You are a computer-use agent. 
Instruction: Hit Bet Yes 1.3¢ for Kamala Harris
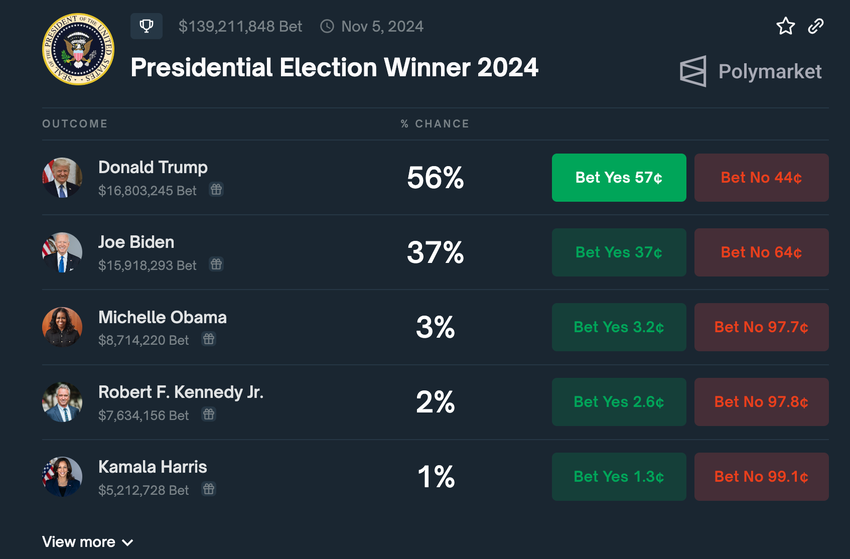pyautogui.click(x=619, y=478)
